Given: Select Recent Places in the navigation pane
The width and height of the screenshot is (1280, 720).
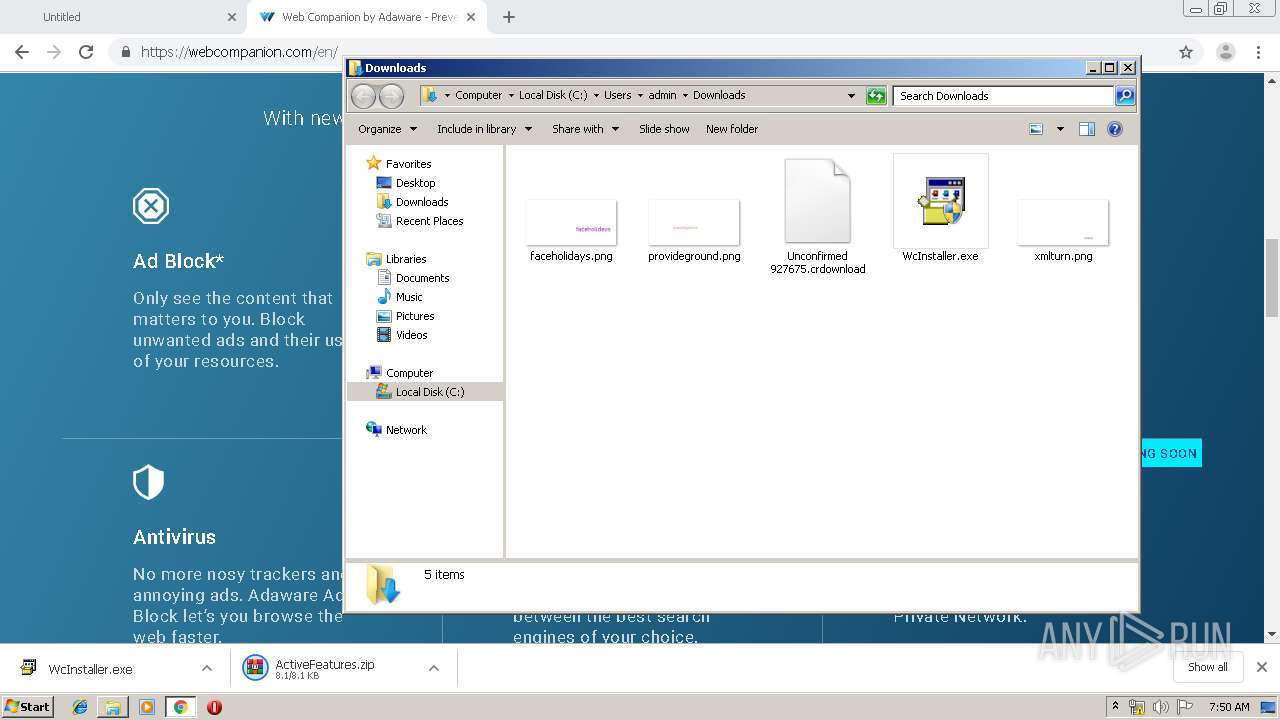Looking at the screenshot, I should 429,221.
